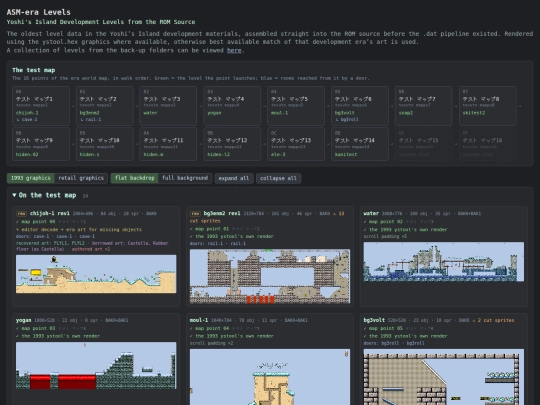The height and width of the screenshot is (405, 540).
Task: Click the 'yogan' card title
Action: 23,320
